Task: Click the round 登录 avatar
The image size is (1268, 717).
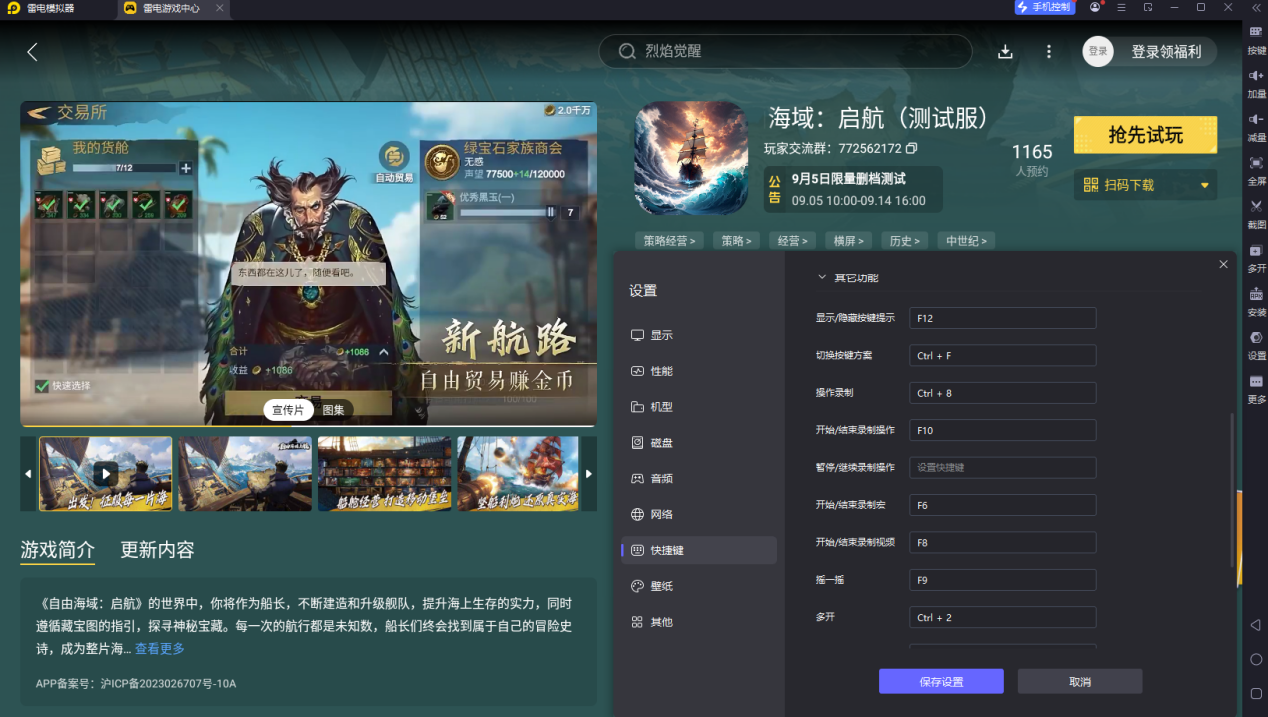Action: (1098, 52)
